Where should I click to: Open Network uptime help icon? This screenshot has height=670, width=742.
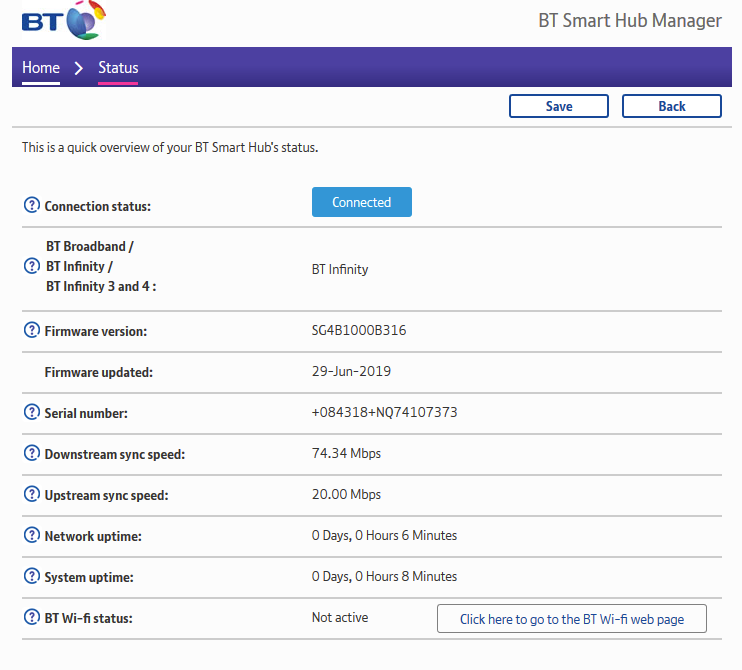tap(32, 536)
